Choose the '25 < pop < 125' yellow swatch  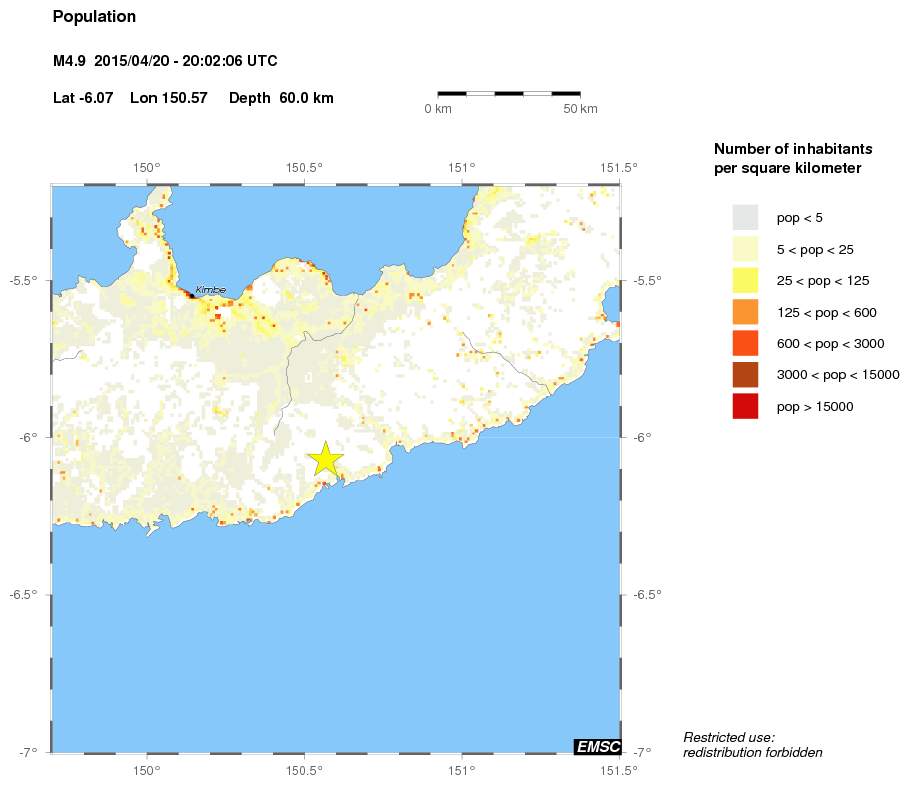(745, 280)
